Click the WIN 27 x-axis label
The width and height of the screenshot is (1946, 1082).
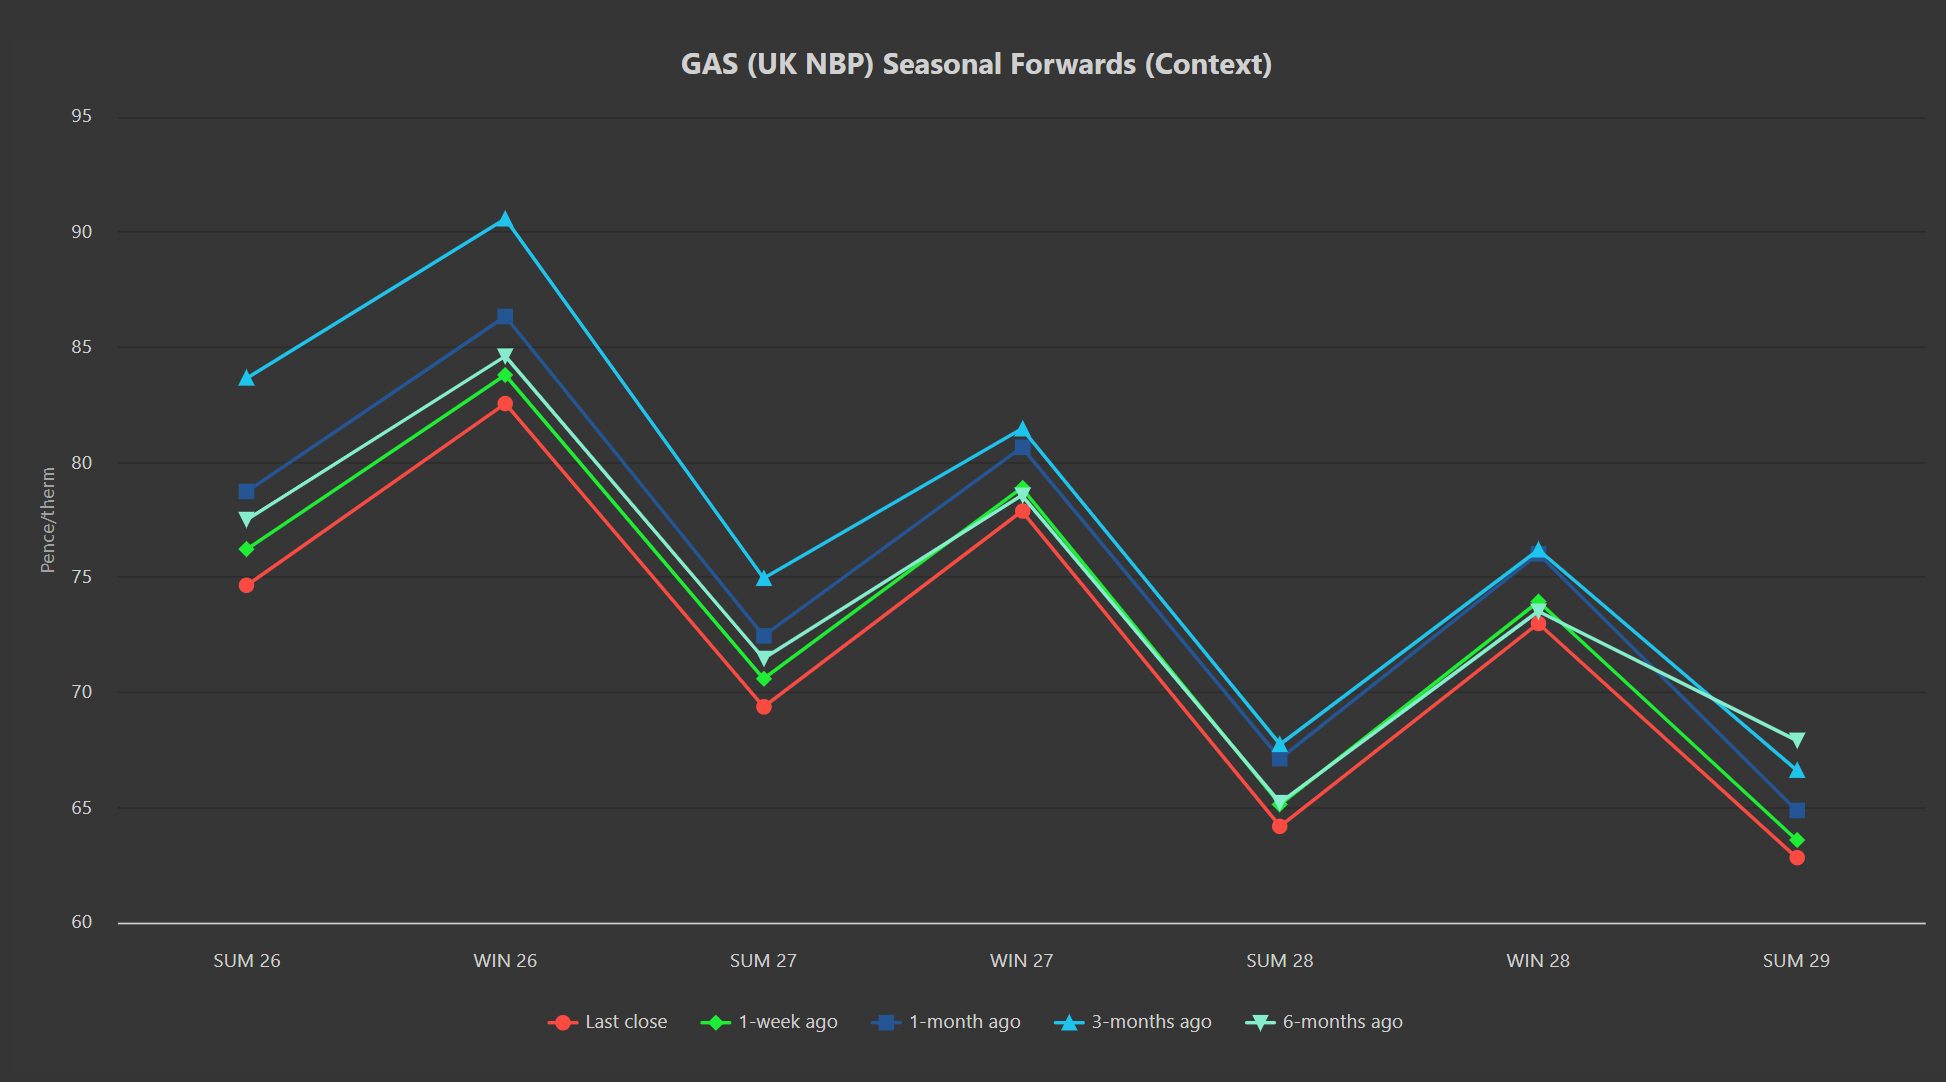point(1021,961)
